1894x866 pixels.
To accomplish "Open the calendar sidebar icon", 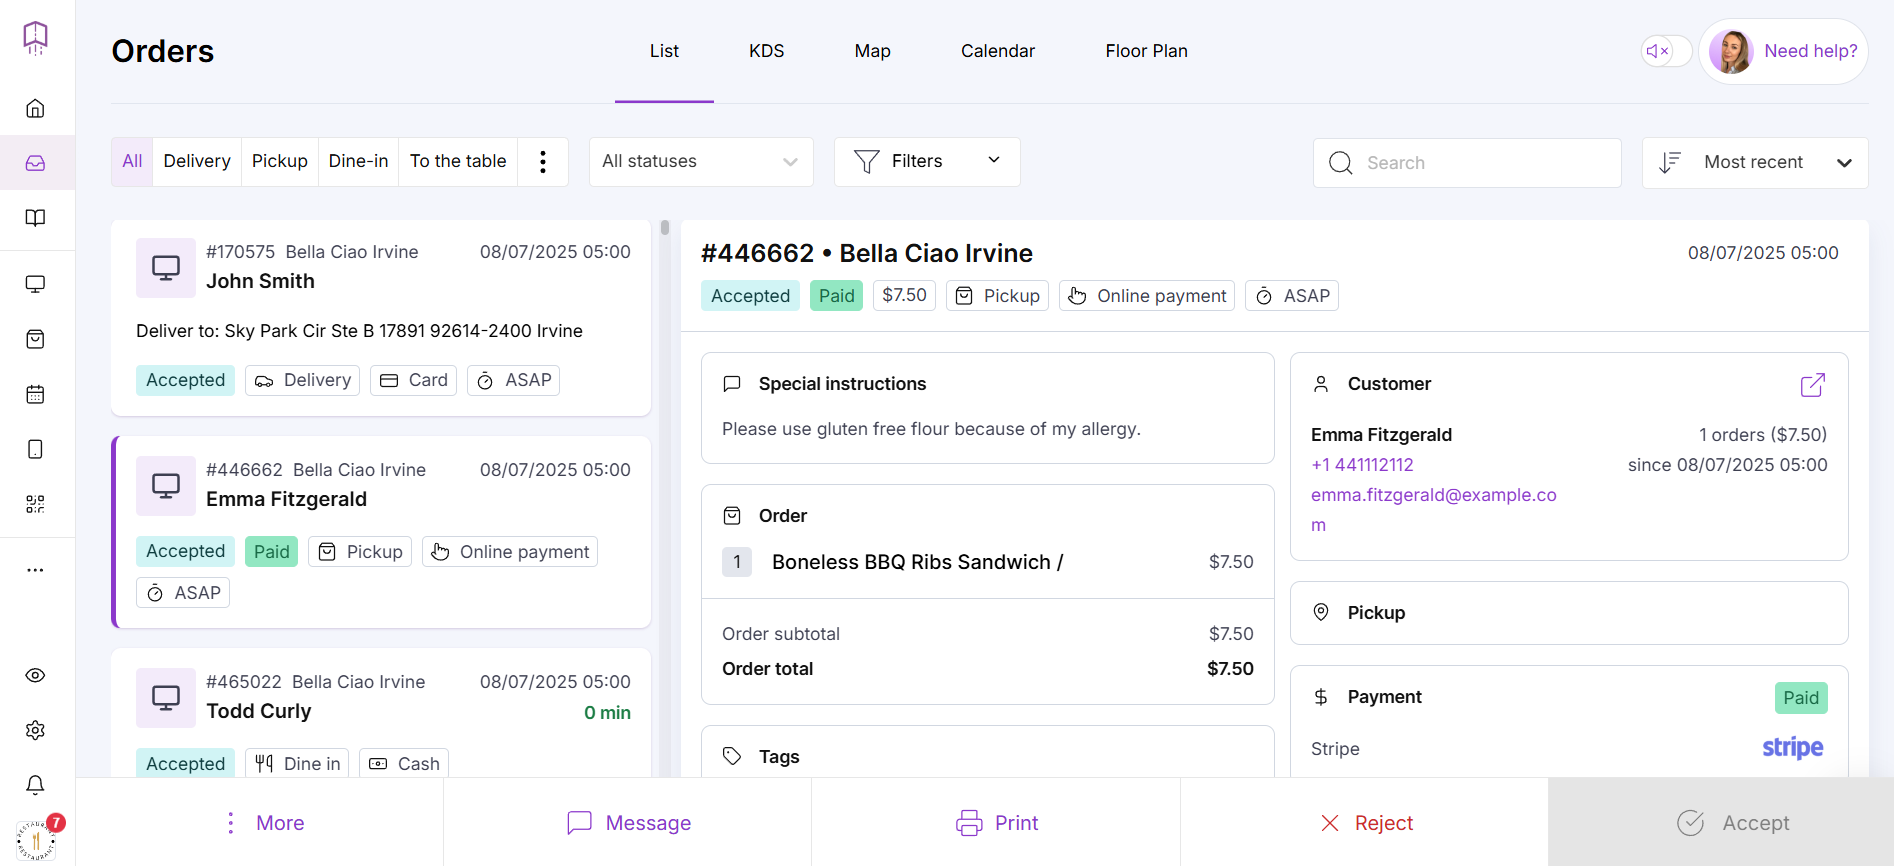I will pyautogui.click(x=35, y=394).
